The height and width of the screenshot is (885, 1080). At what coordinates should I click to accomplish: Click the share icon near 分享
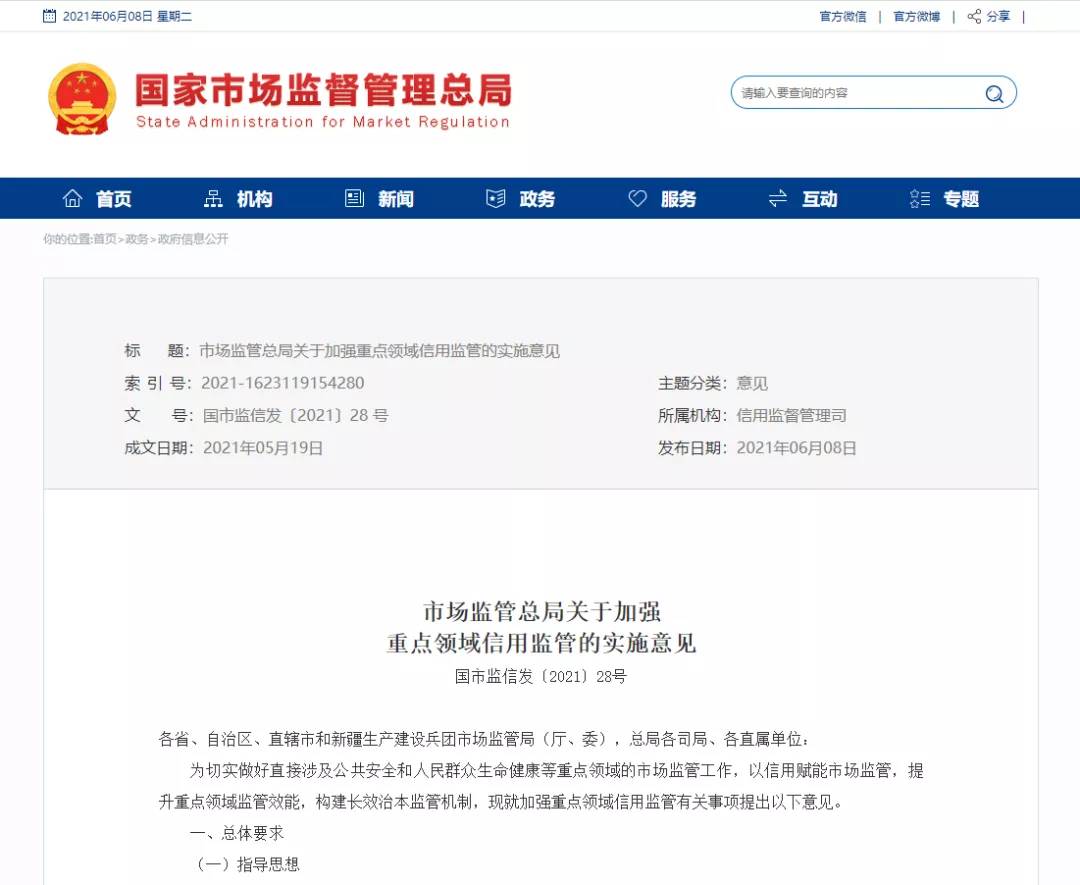coord(974,16)
